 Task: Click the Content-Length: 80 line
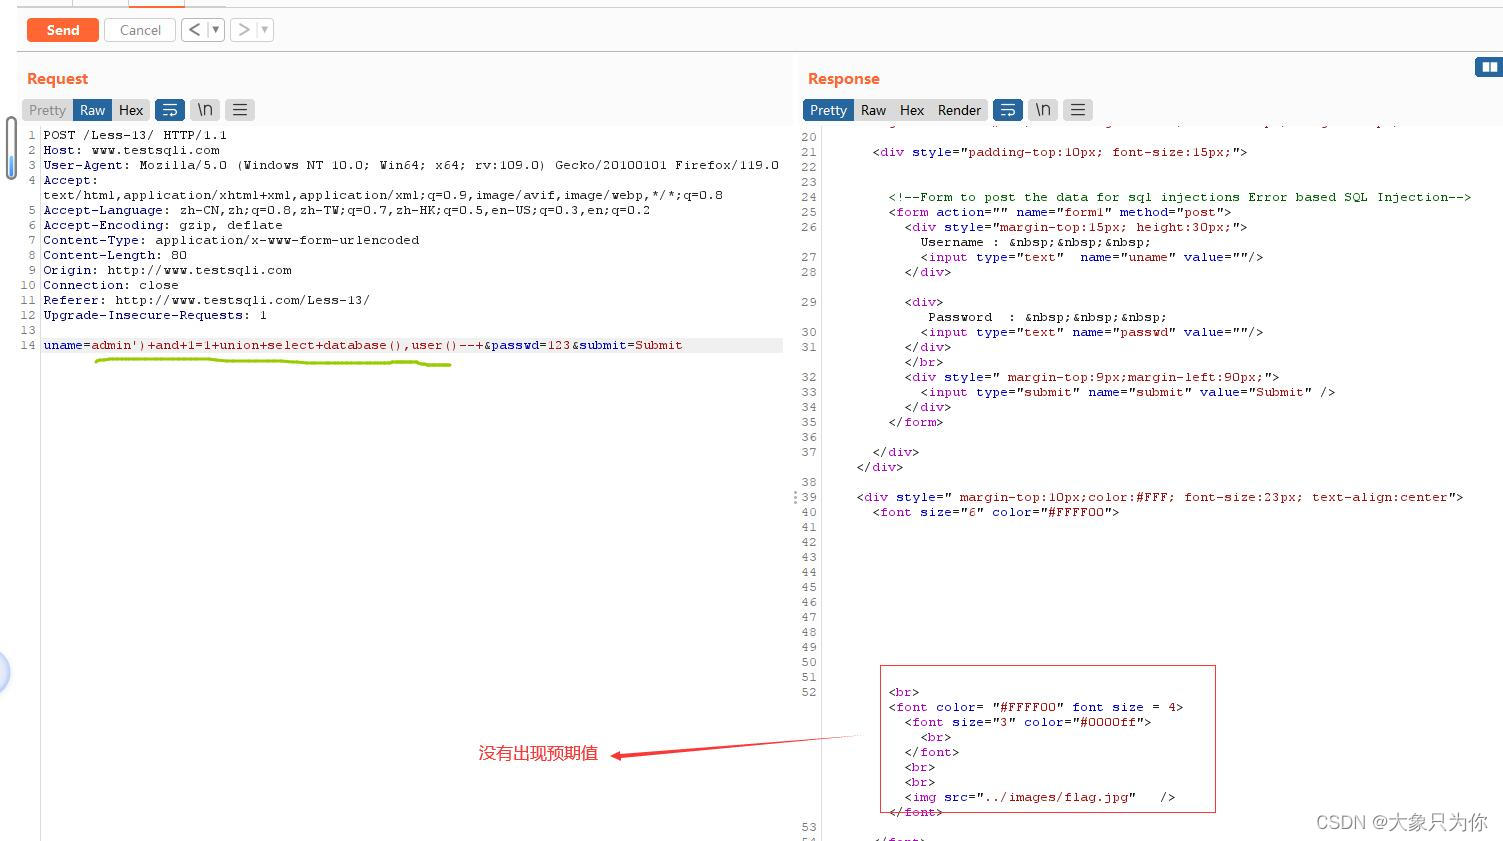tap(115, 255)
